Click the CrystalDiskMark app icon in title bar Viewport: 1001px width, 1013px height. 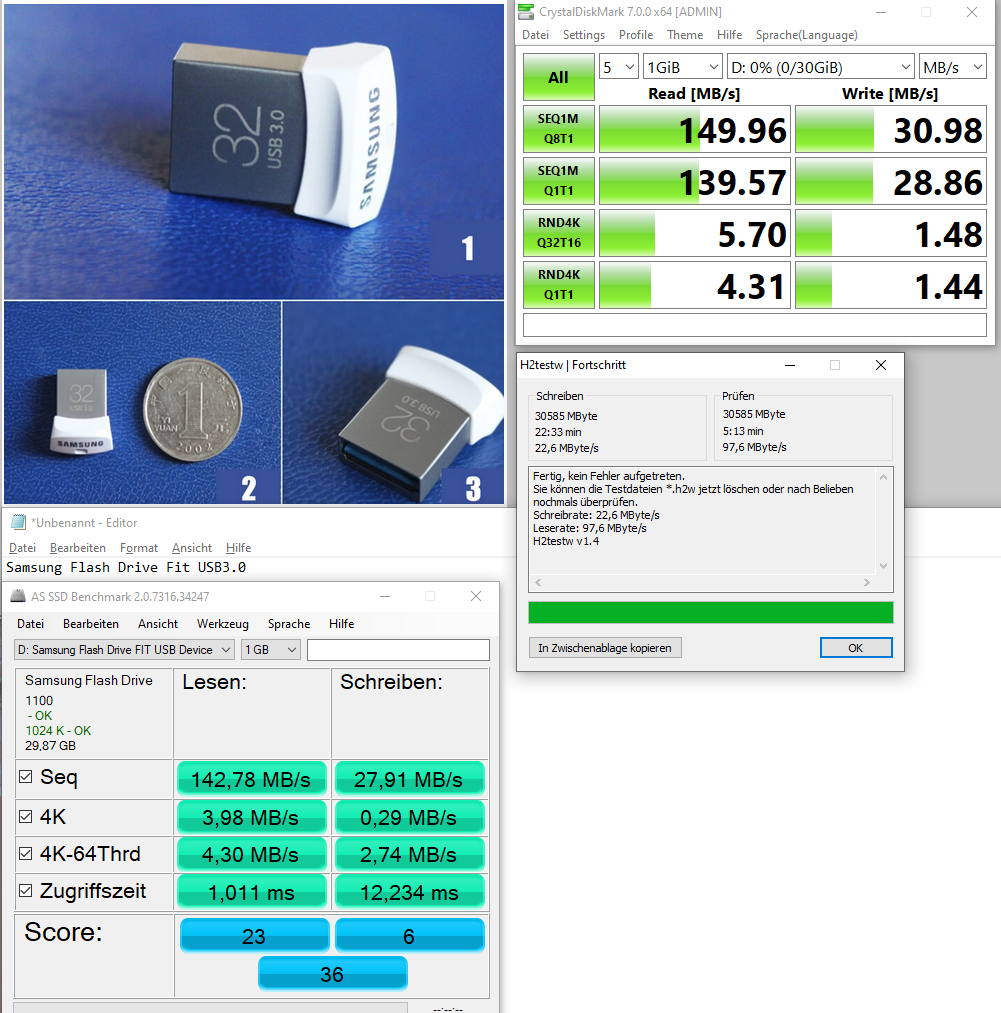527,12
